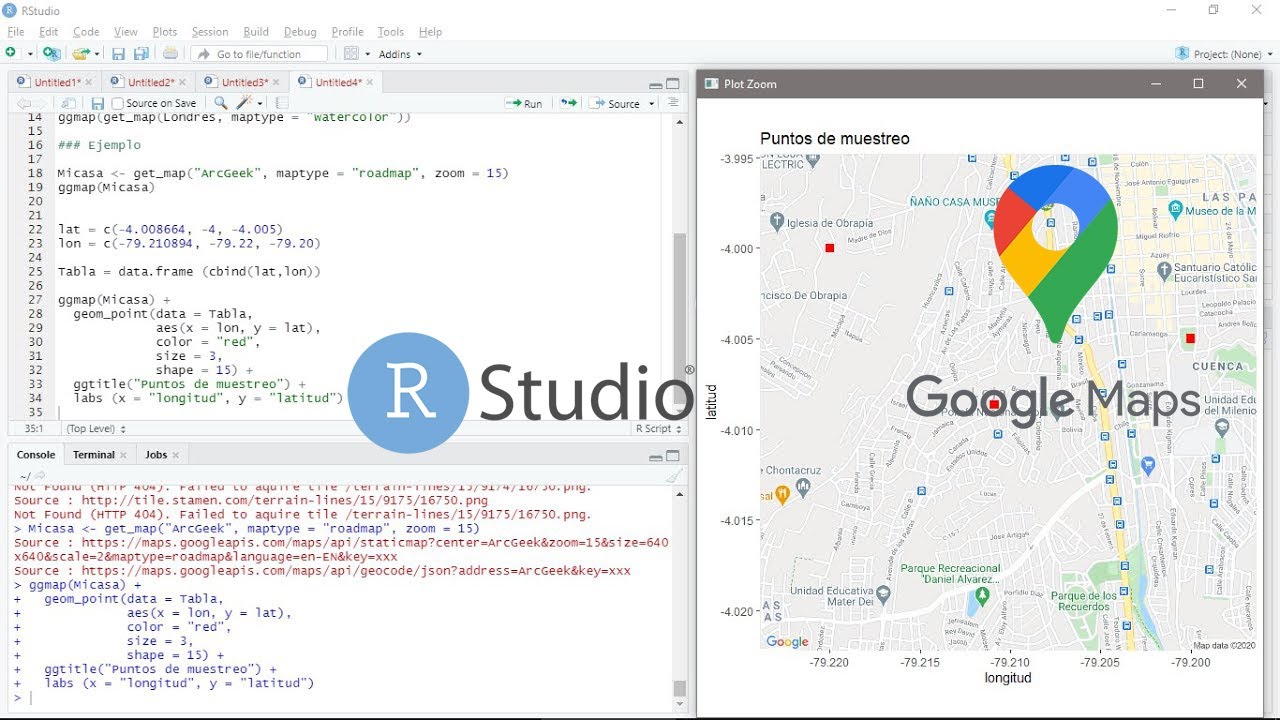The width and height of the screenshot is (1280, 720).
Task: Clear the console with the broom icon
Action: coord(674,476)
